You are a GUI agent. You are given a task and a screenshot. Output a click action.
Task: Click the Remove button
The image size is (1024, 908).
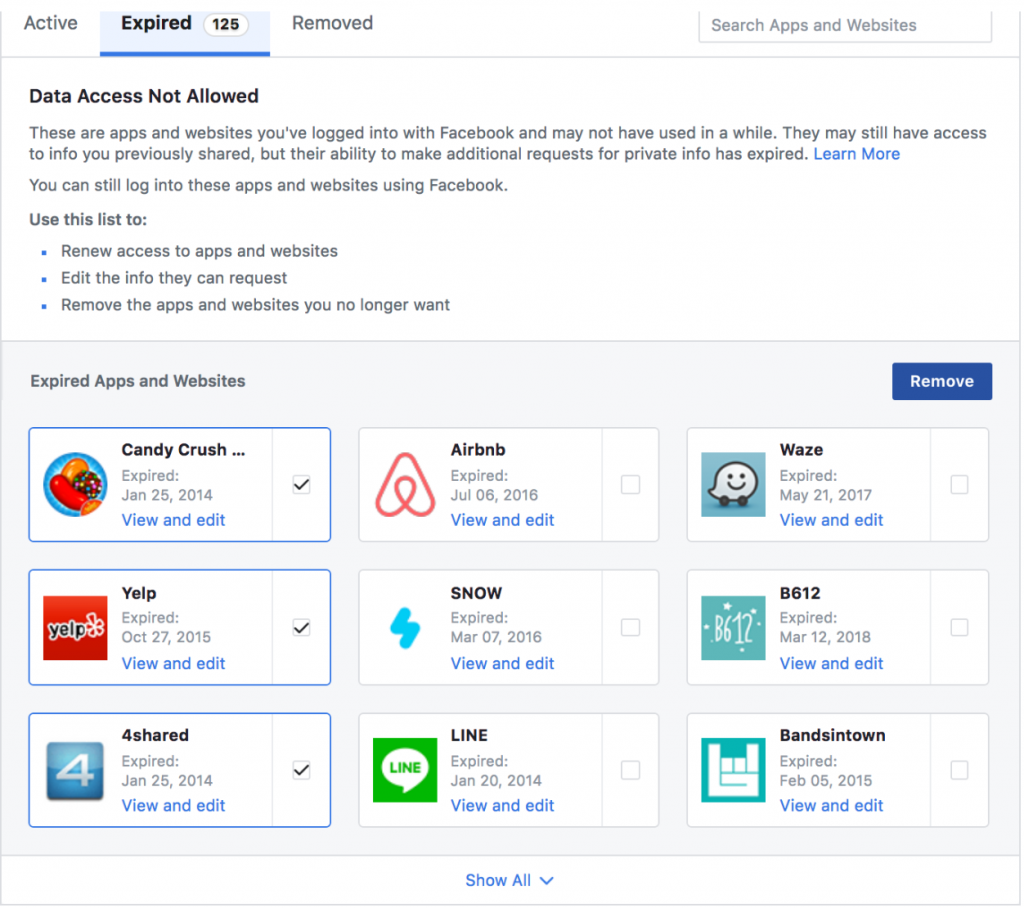[941, 381]
